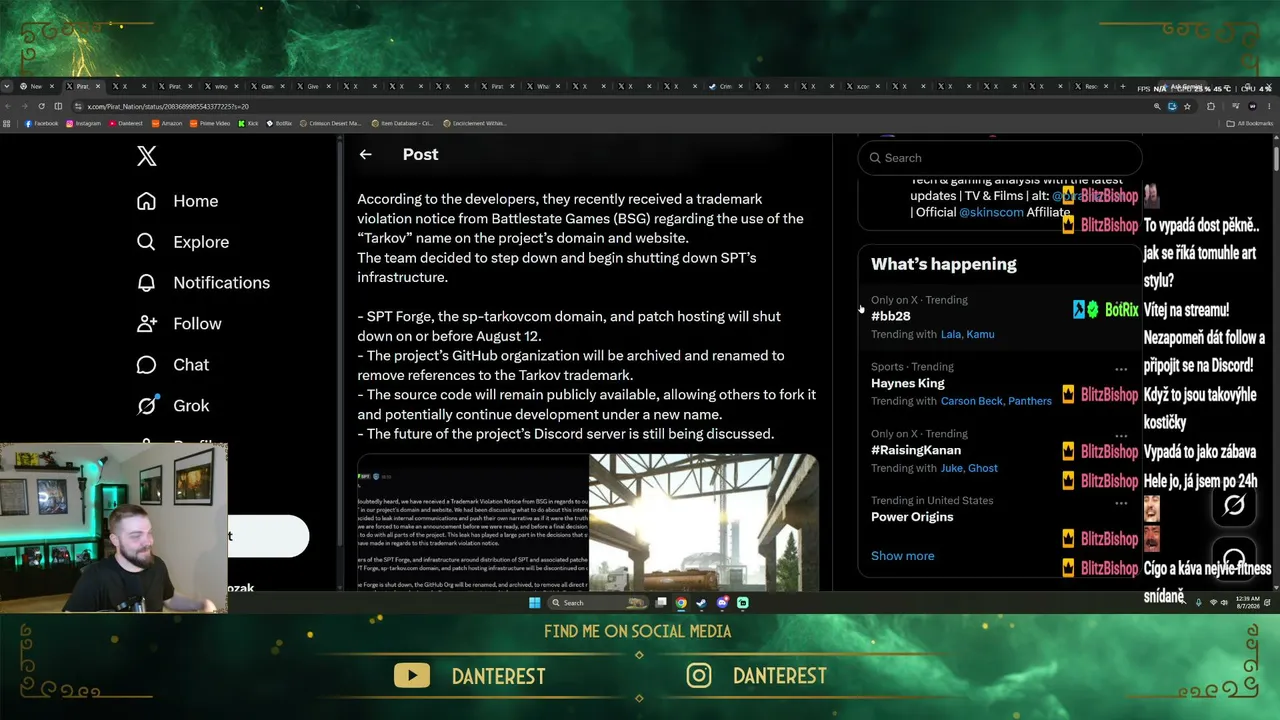
Task: Open the Notifications bell icon
Action: [146, 283]
